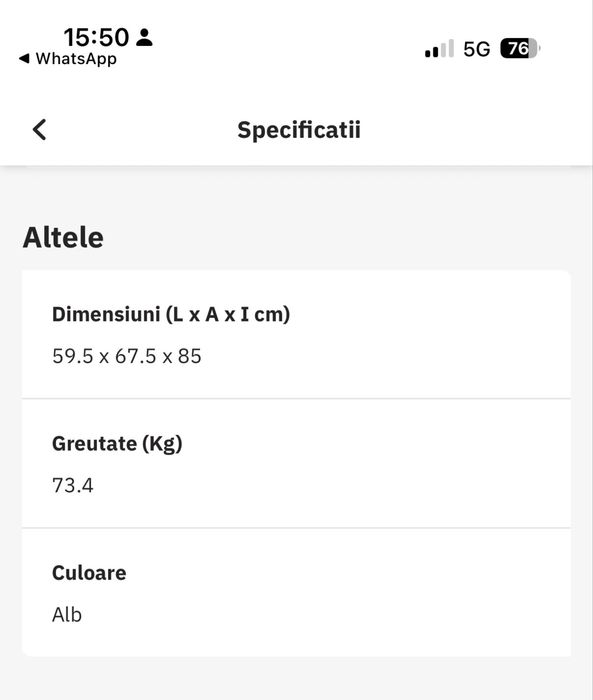This screenshot has height=700, width=593.
Task: Tap the 73.4 weight value
Action: pos(73,485)
